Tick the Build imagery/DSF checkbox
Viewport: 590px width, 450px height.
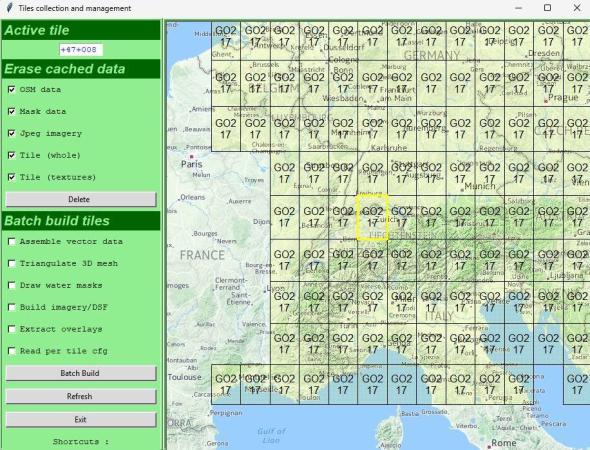coord(12,307)
